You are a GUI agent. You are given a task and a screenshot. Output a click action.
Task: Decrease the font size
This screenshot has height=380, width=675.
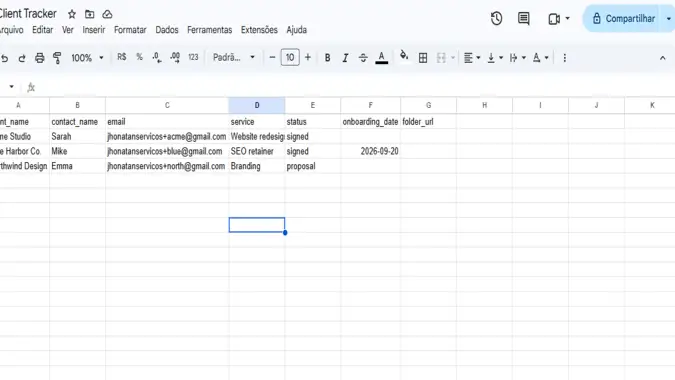tap(272, 57)
